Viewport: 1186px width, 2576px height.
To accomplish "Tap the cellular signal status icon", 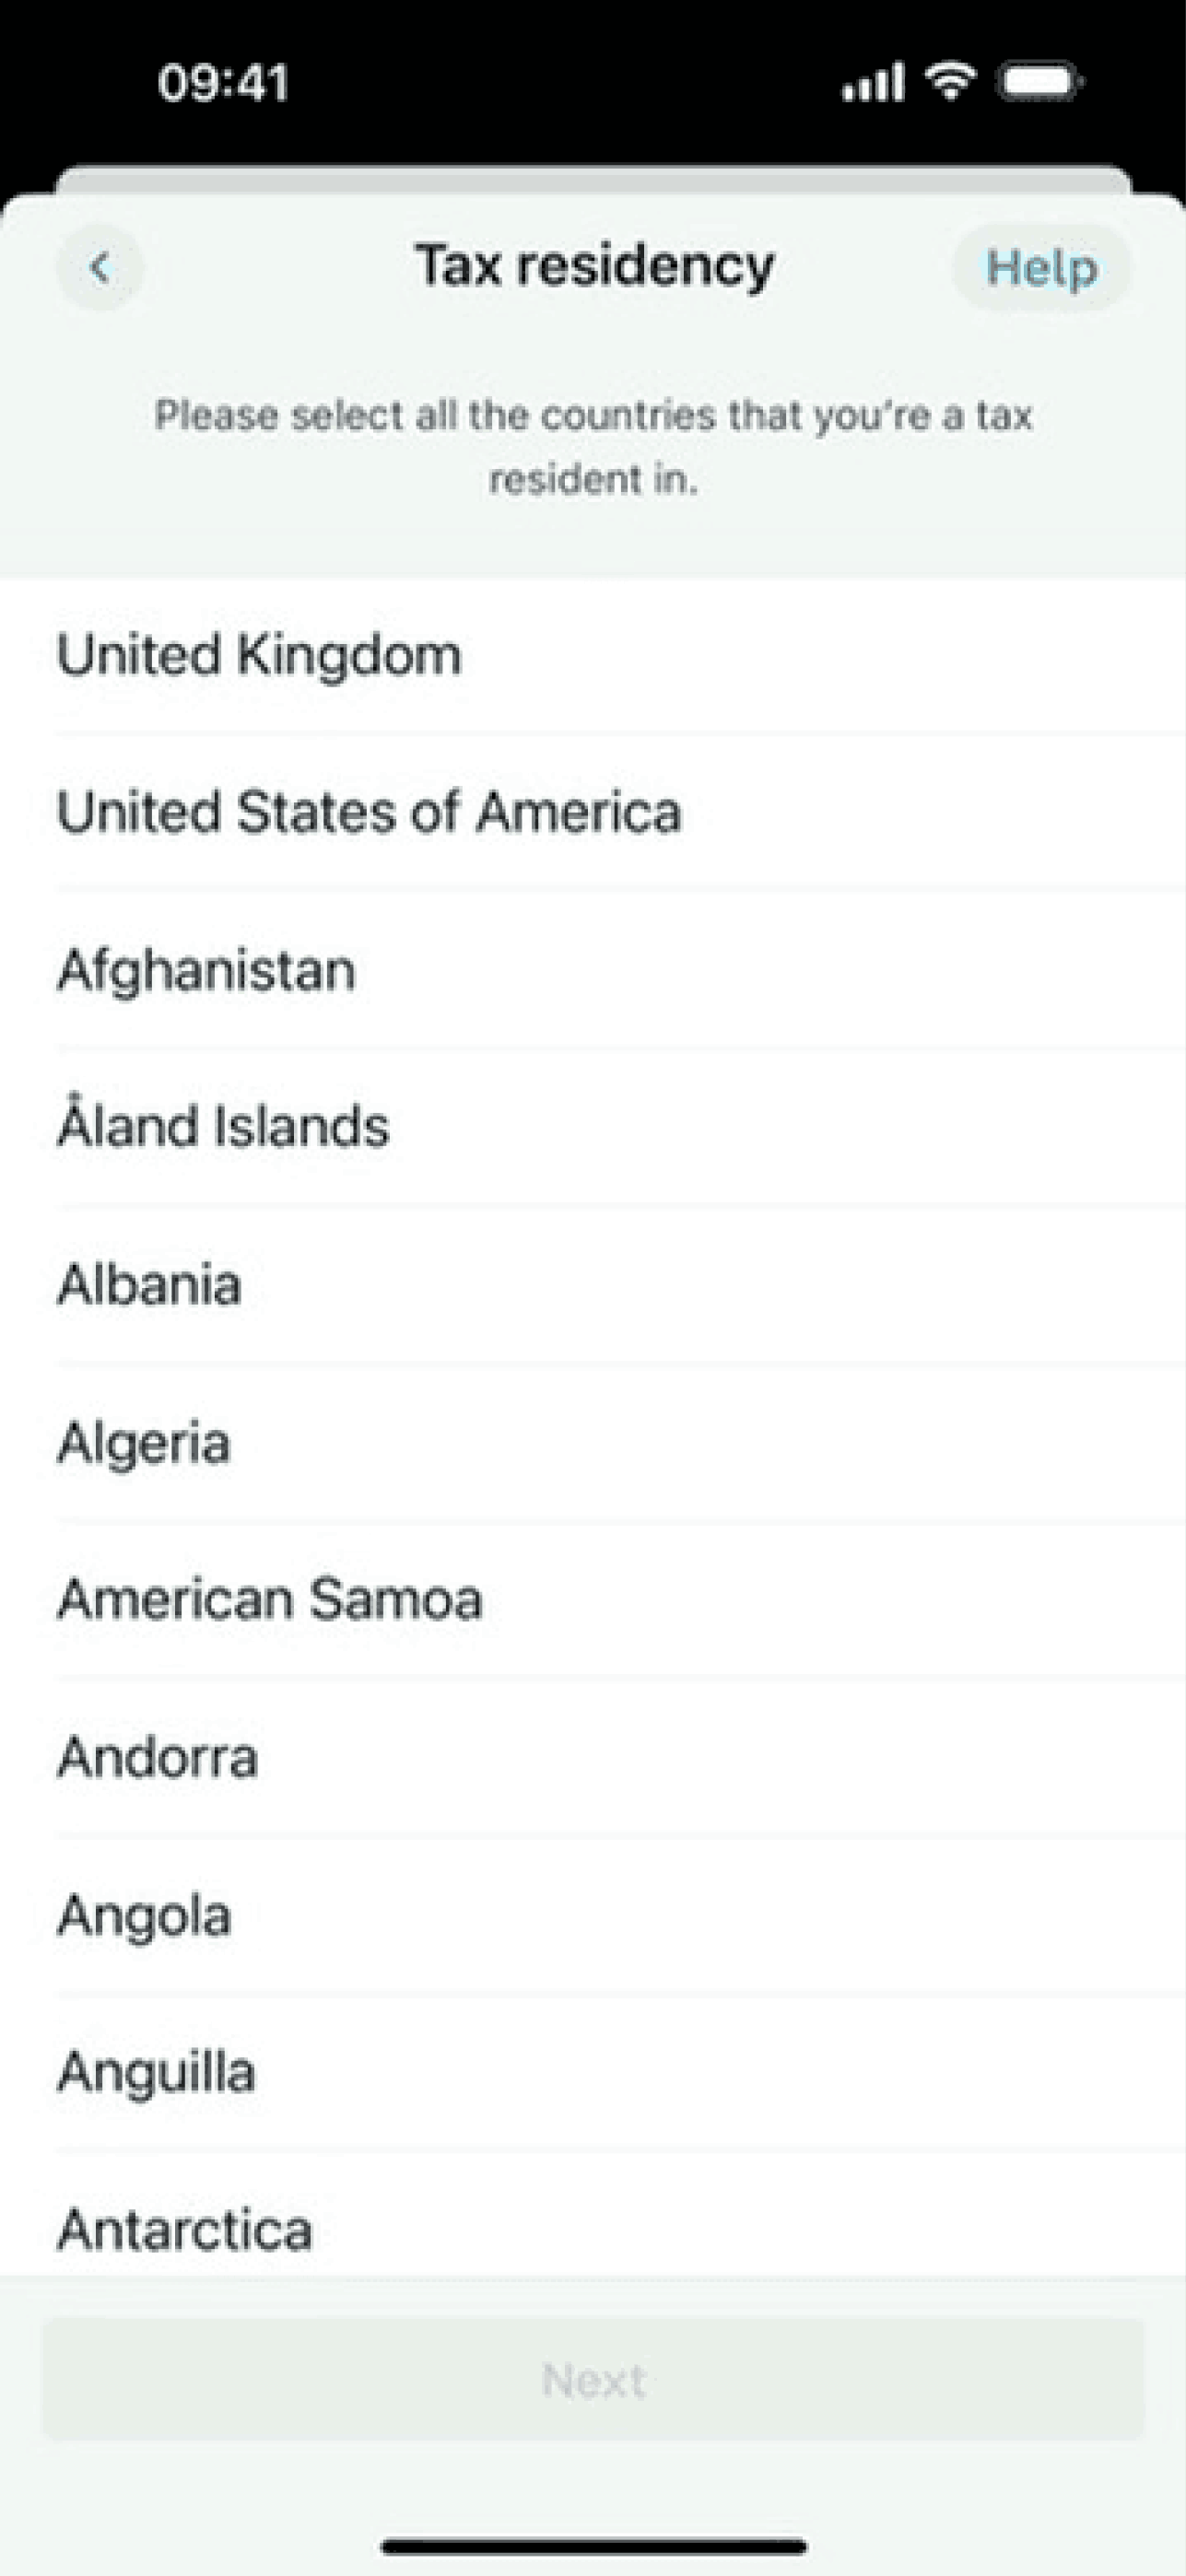I will 872,82.
